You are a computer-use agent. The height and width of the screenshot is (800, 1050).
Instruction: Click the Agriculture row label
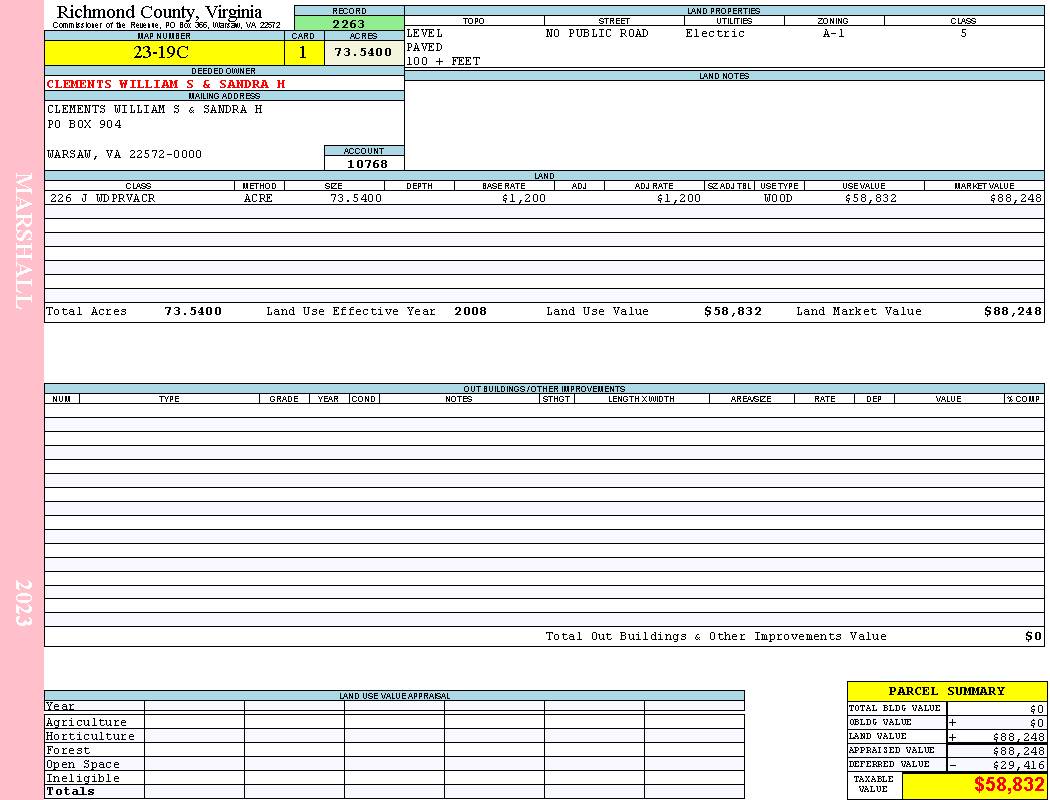(86, 722)
